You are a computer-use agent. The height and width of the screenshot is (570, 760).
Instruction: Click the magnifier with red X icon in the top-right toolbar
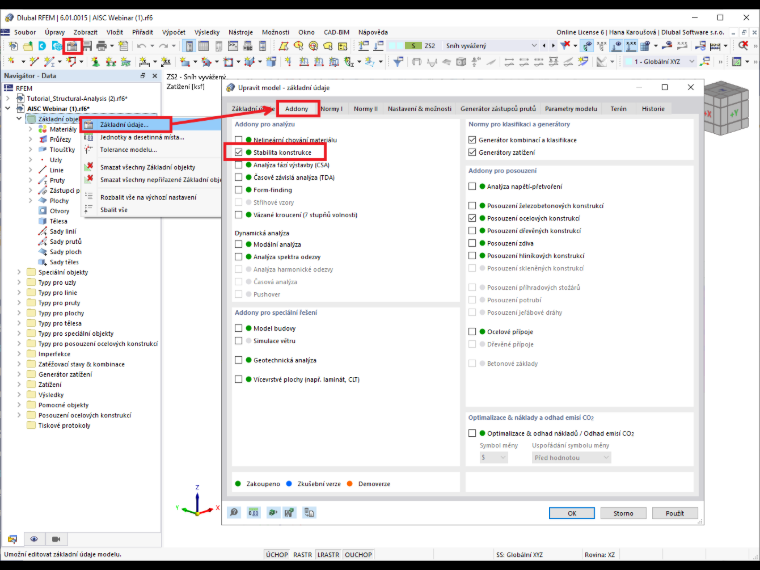pyautogui.click(x=744, y=46)
